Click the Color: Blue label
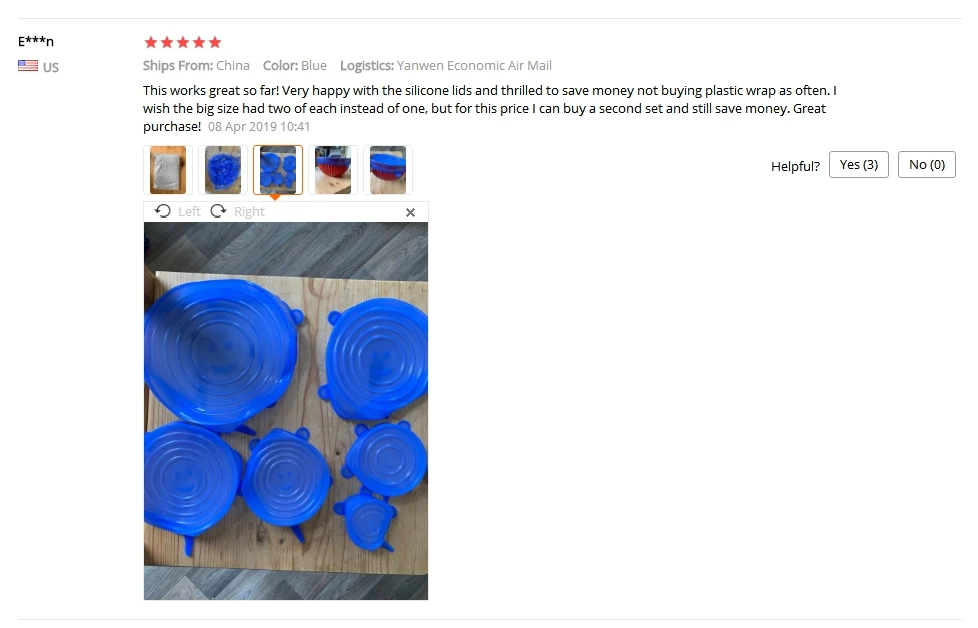978x628 pixels. pyautogui.click(x=294, y=65)
